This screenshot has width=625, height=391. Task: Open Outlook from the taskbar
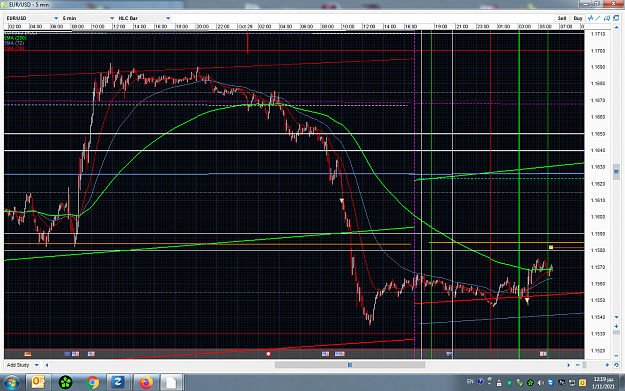pos(38,383)
